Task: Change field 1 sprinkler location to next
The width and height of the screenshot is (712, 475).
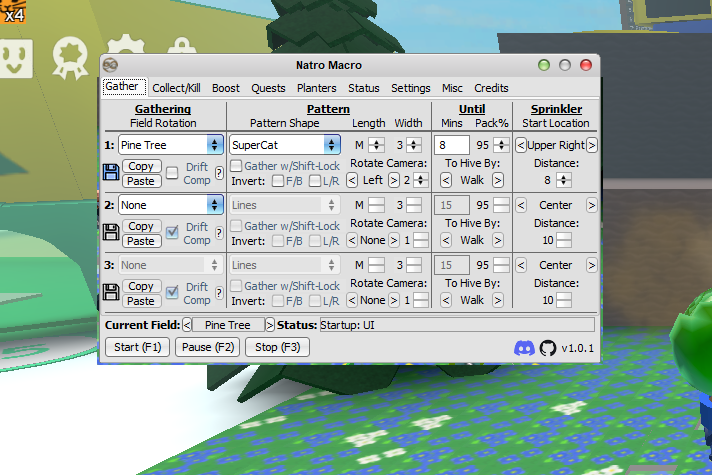Action: tap(591, 145)
